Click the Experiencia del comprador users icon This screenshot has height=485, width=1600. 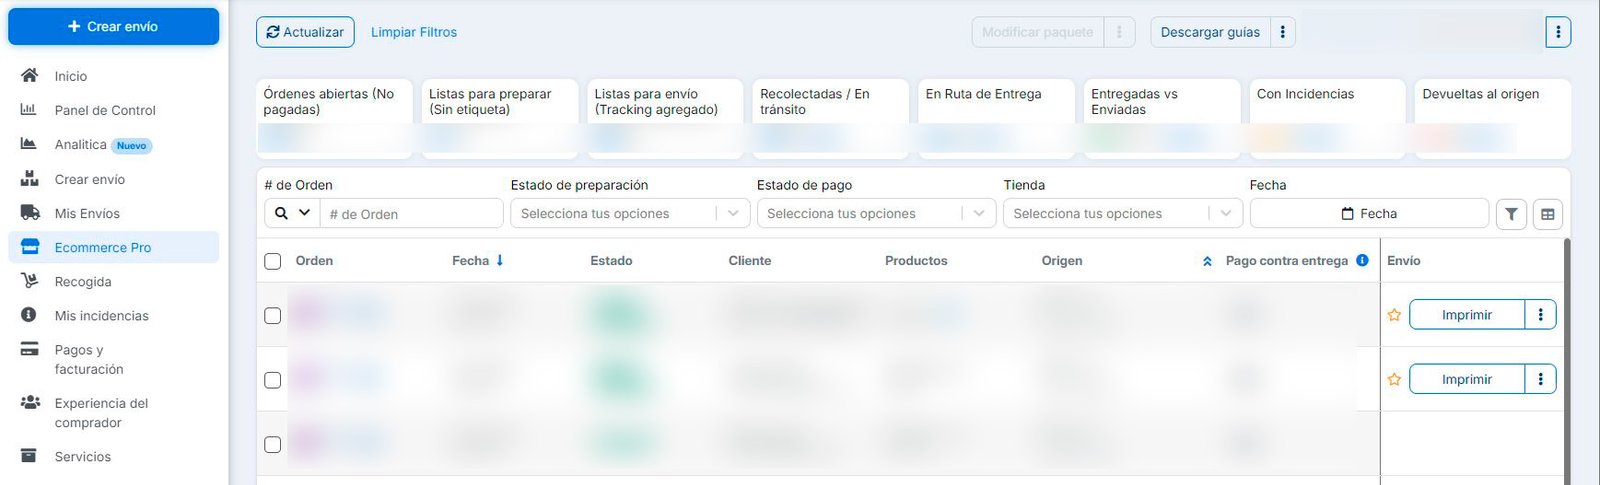click(x=30, y=403)
